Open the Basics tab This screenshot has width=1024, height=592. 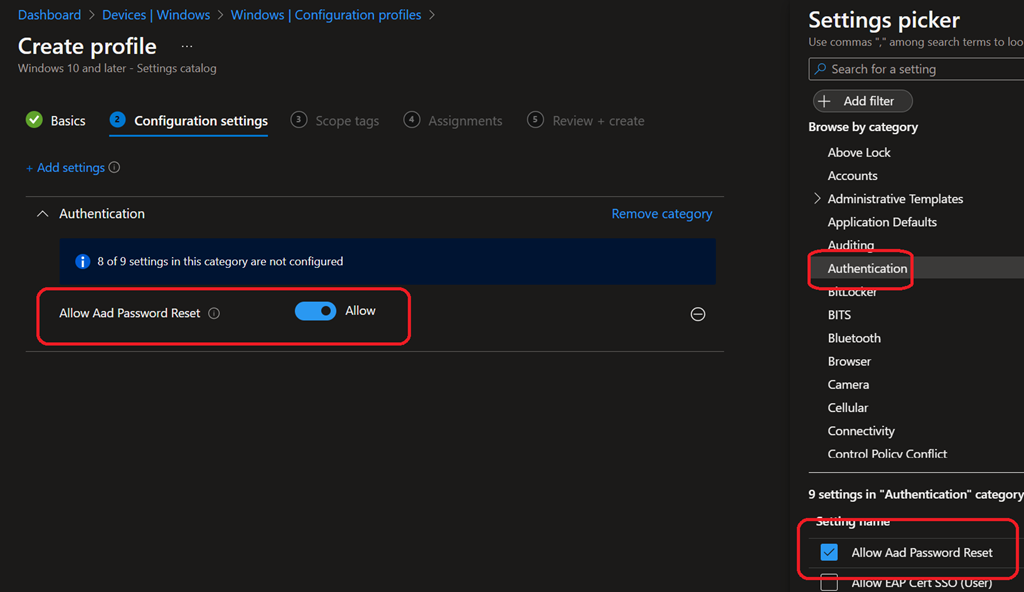tap(66, 120)
